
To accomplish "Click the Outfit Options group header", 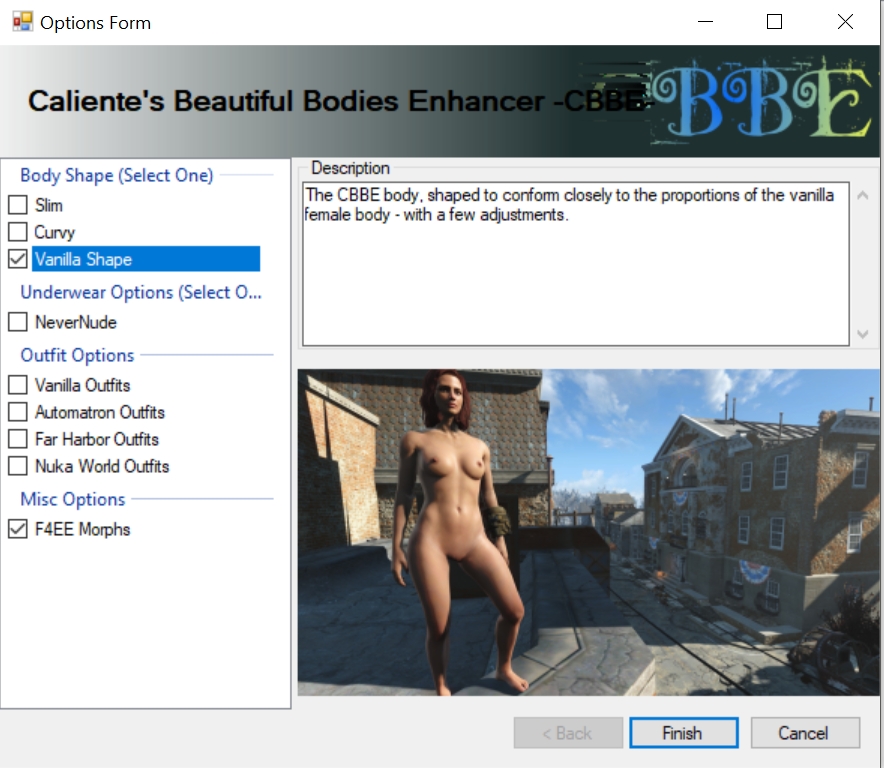I will [x=77, y=355].
